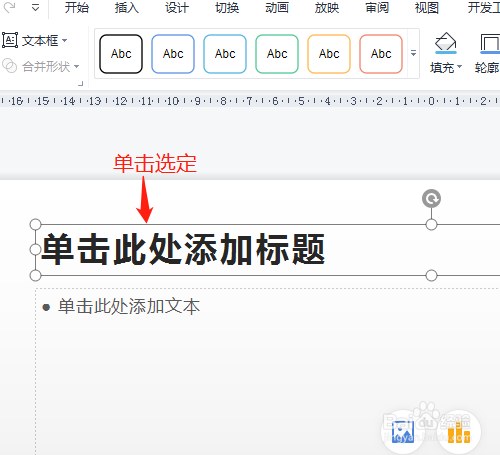Expand the 文本框 dropdown arrow
The width and height of the screenshot is (500, 455).
click(65, 41)
